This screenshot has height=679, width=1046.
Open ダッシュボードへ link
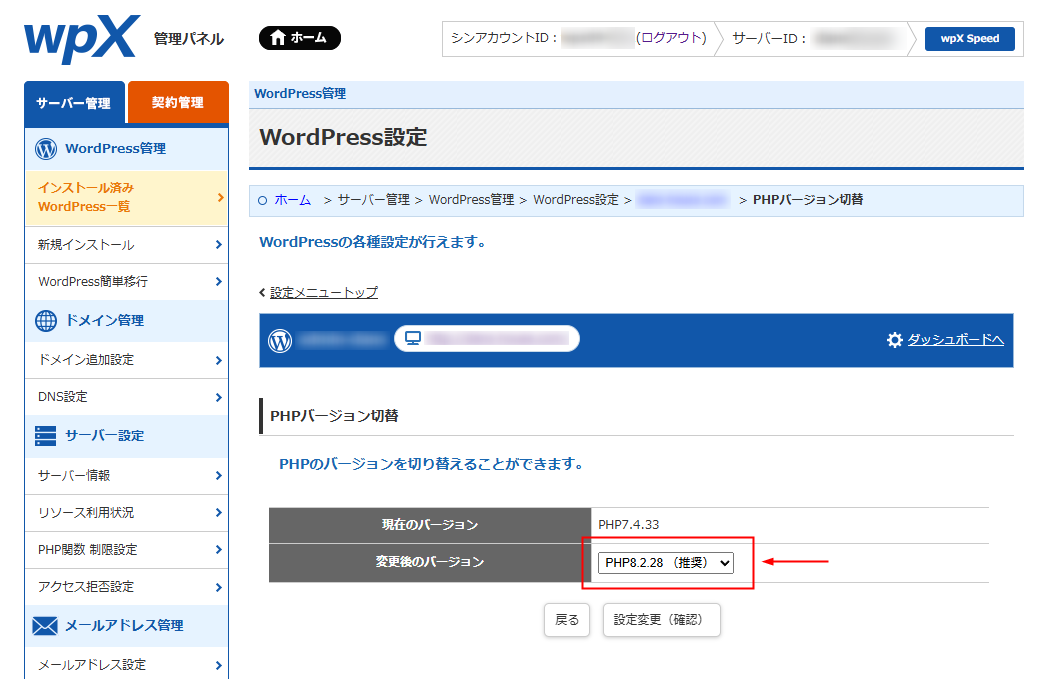point(955,340)
